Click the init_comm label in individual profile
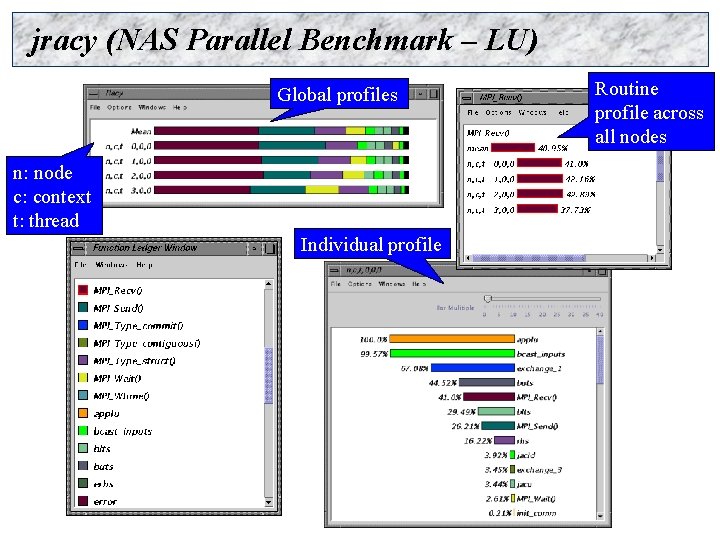Screen dimensions: 720x540 537,513
